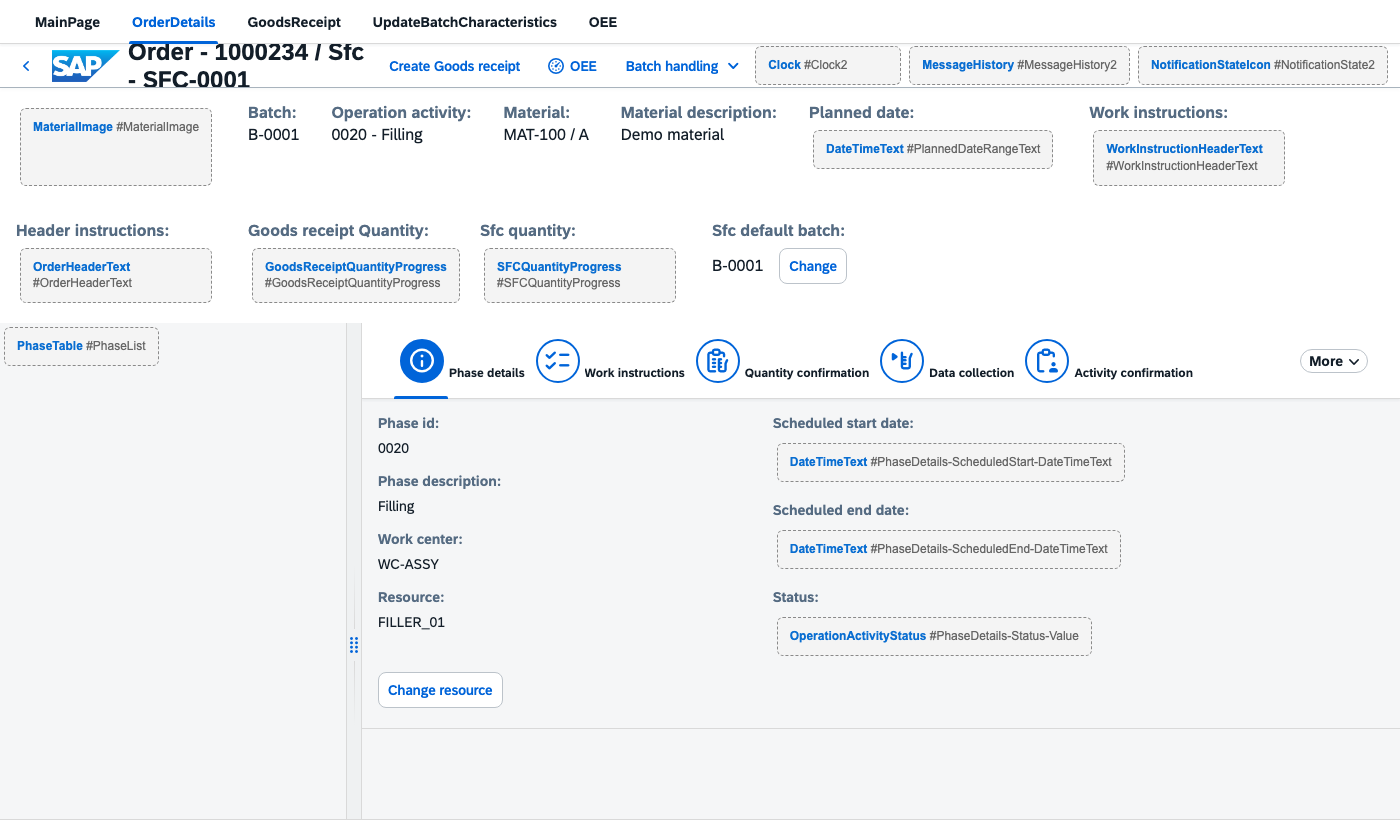Image resolution: width=1400 pixels, height=820 pixels.
Task: Click Create Goods receipt
Action: point(455,66)
